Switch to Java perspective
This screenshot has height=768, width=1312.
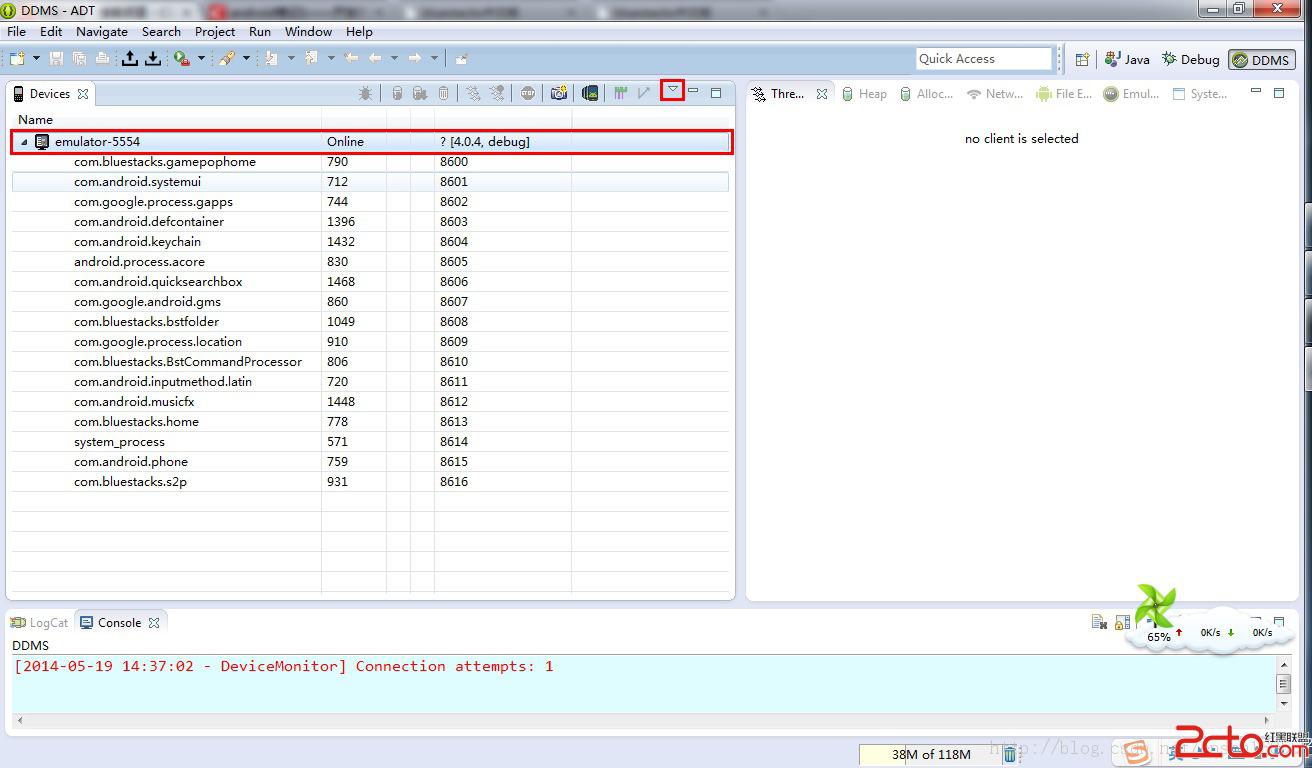(x=1127, y=59)
